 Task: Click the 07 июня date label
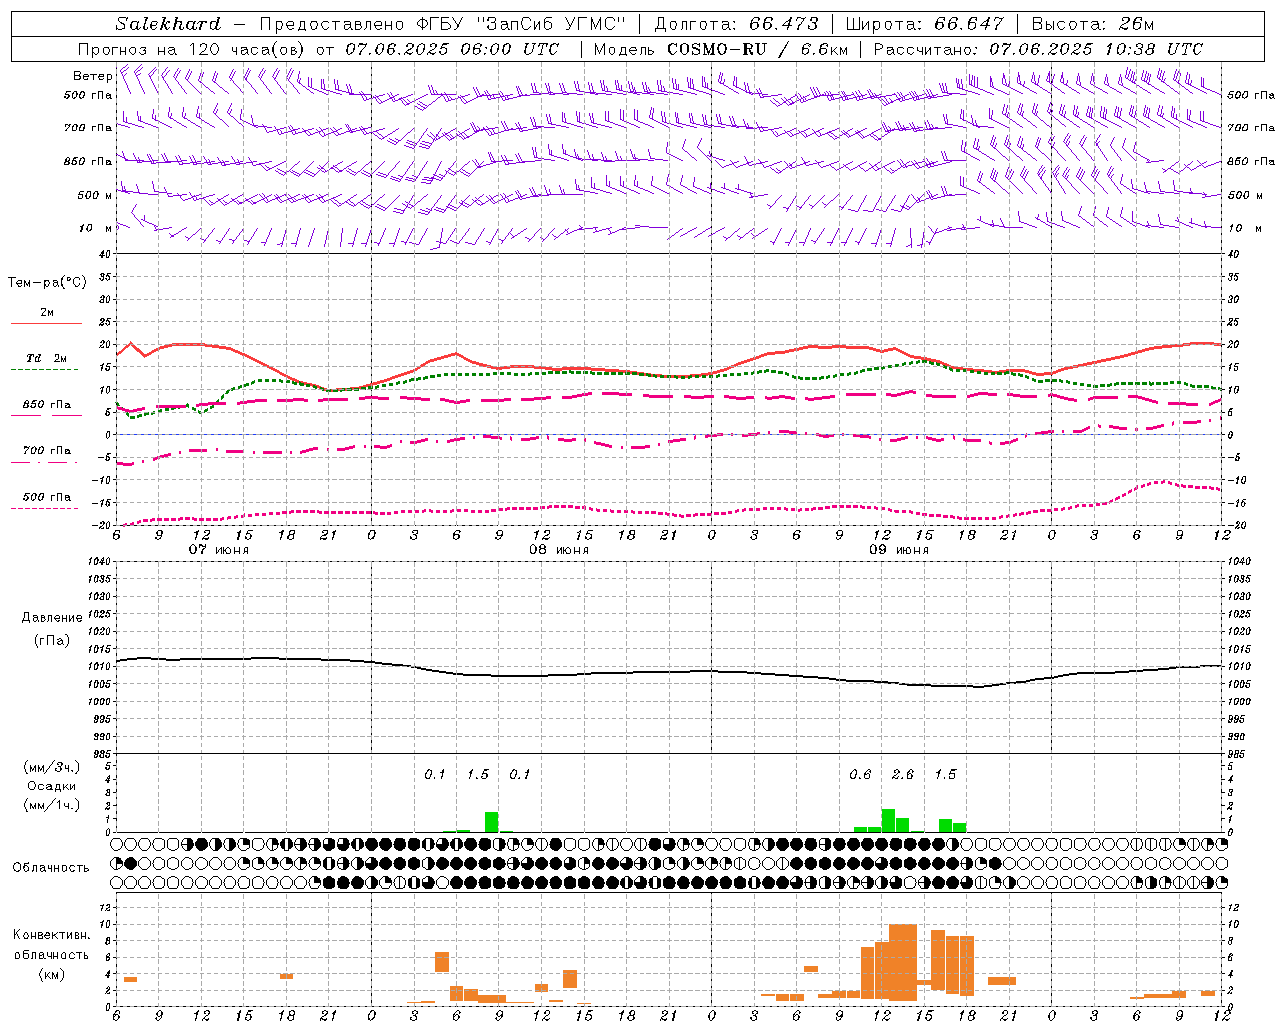tap(219, 550)
